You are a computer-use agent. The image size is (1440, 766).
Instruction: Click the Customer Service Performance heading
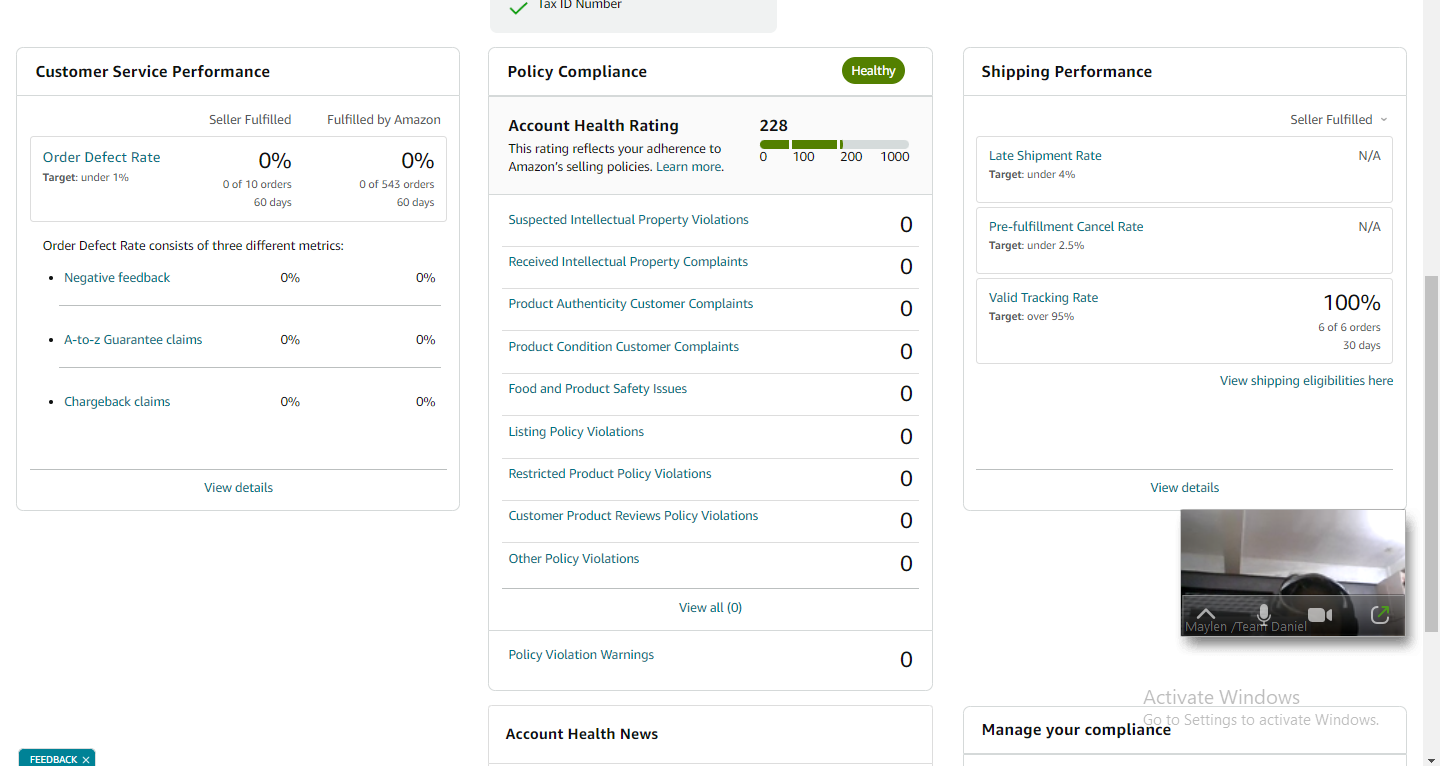pos(153,72)
